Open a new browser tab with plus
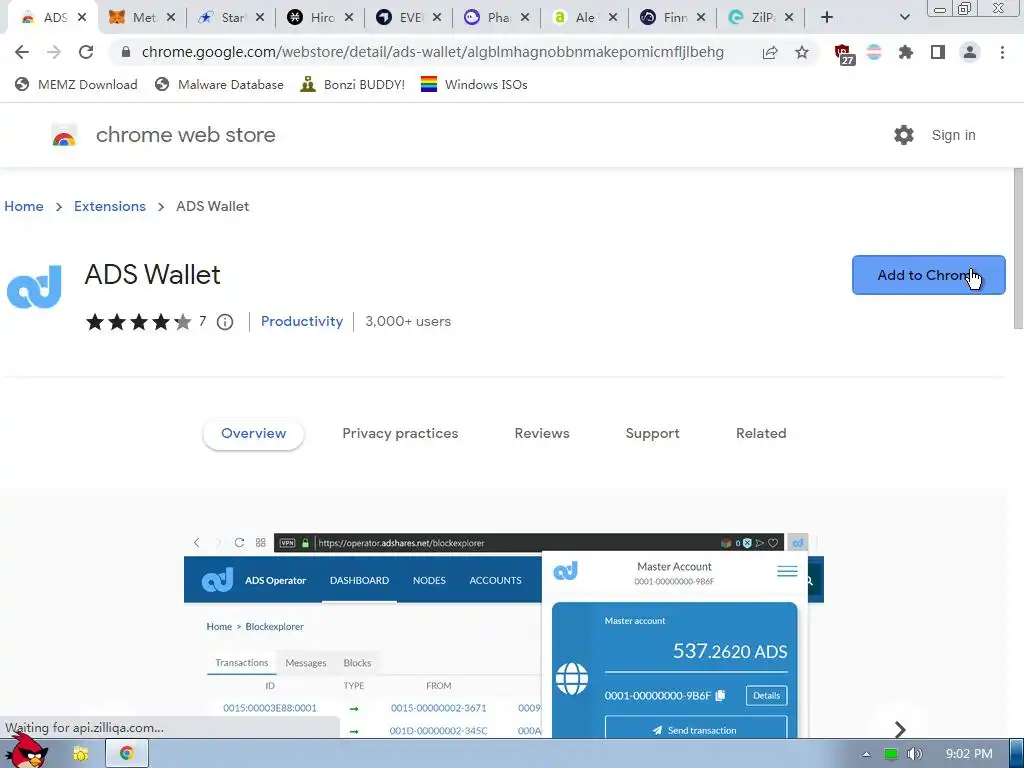The height and width of the screenshot is (768, 1024). tap(827, 18)
